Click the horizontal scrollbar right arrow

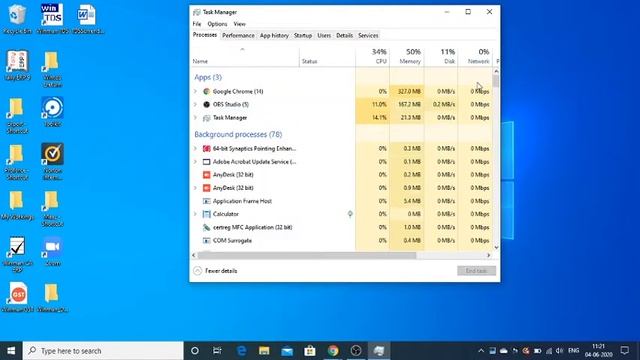(489, 255)
